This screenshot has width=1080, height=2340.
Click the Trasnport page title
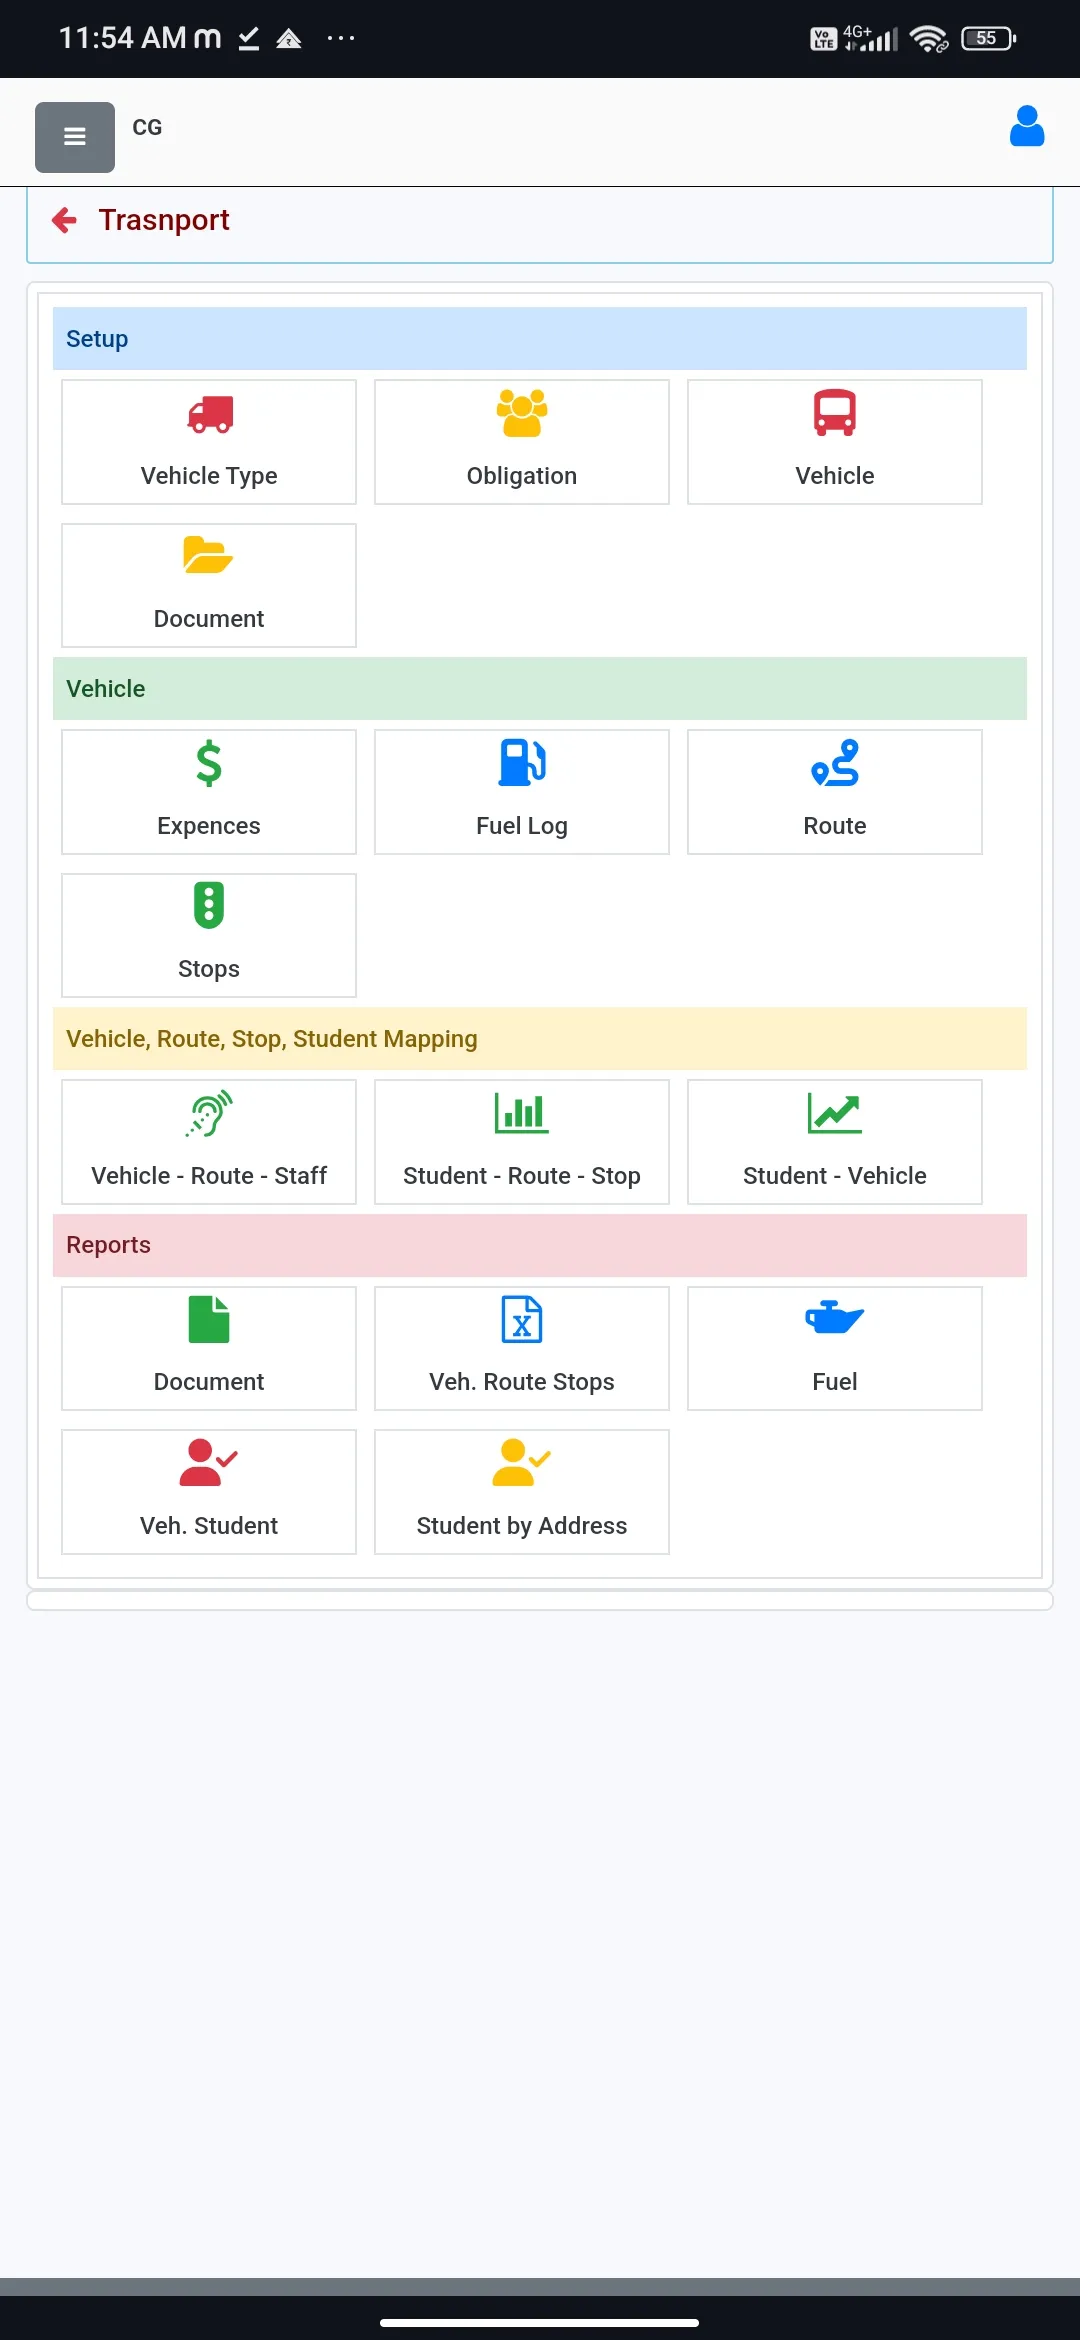tap(164, 220)
